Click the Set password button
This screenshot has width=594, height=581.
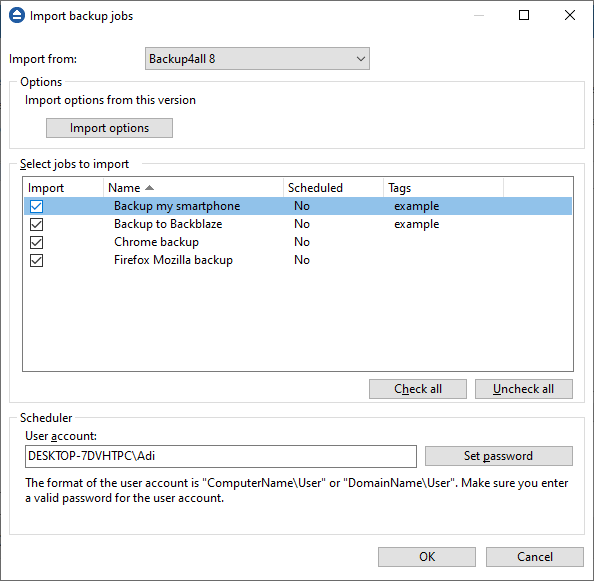(x=499, y=456)
